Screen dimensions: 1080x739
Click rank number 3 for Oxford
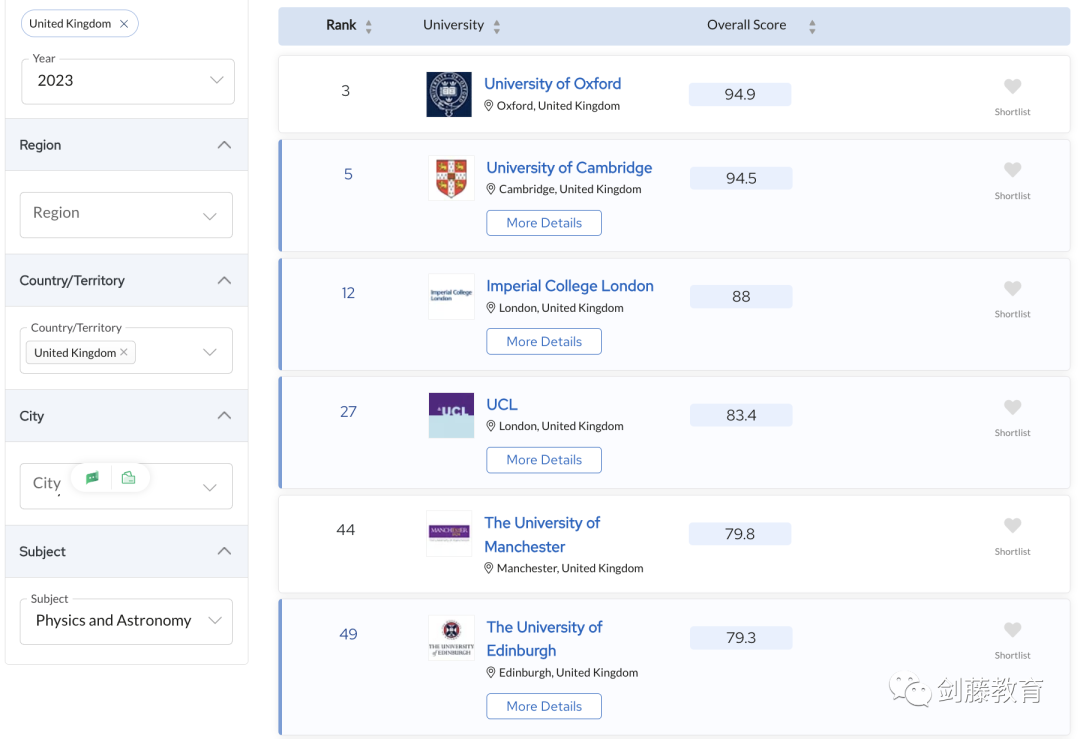point(346,91)
